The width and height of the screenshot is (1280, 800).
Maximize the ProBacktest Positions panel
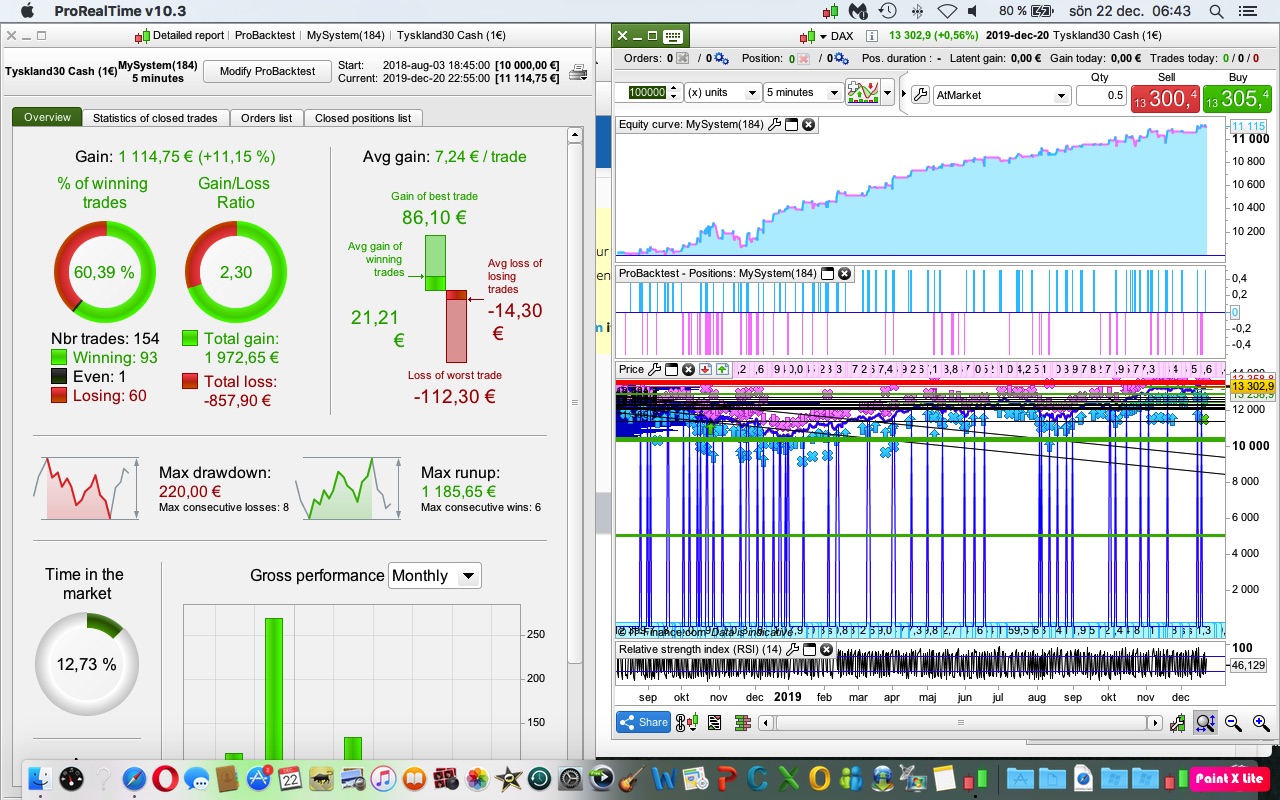tap(827, 273)
